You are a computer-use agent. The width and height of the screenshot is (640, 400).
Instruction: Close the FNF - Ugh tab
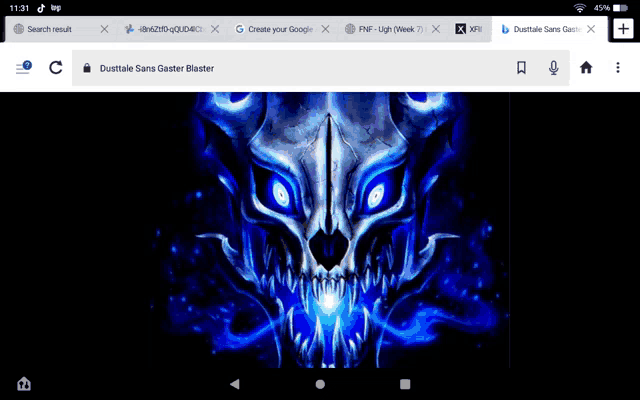[x=436, y=29]
